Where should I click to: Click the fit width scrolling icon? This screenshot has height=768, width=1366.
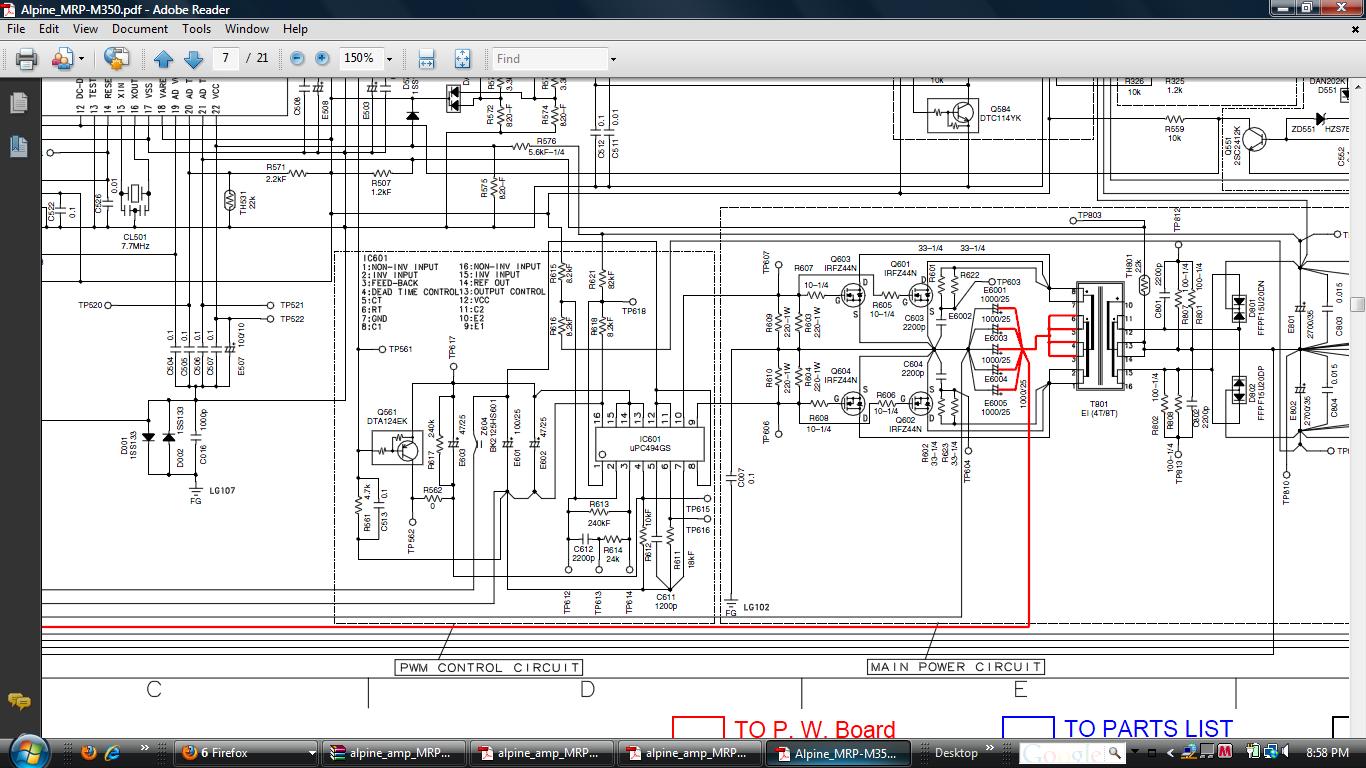pos(426,59)
